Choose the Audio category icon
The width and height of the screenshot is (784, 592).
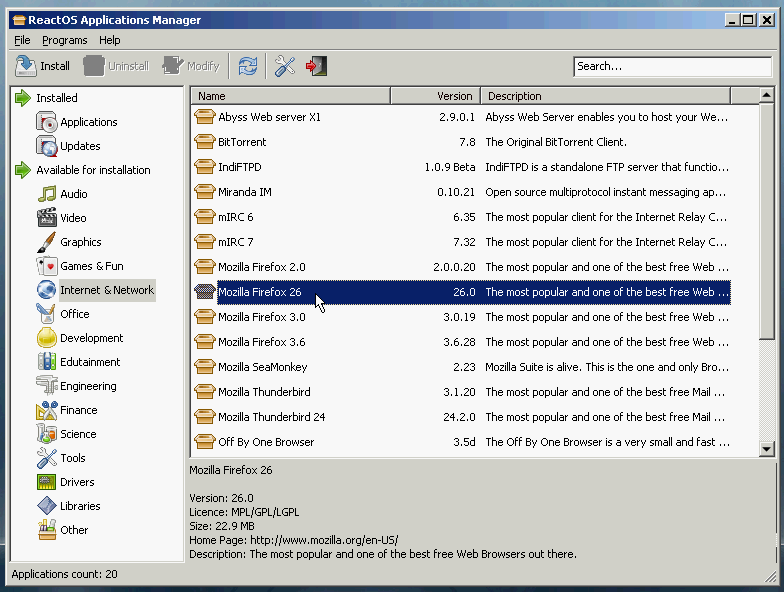click(46, 194)
